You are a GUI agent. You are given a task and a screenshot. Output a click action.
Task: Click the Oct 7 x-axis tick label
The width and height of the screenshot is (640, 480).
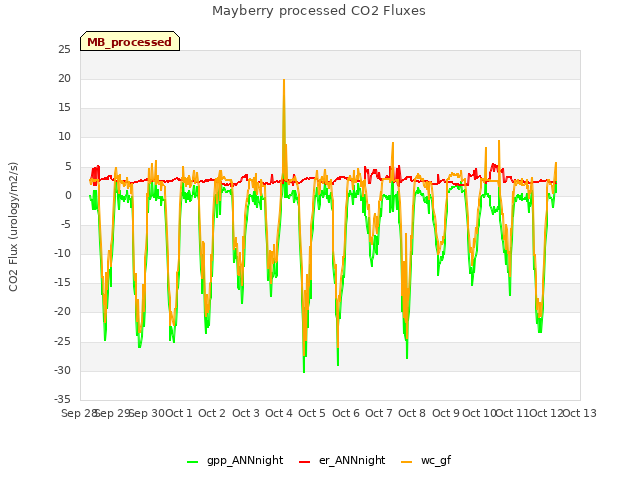(x=379, y=413)
